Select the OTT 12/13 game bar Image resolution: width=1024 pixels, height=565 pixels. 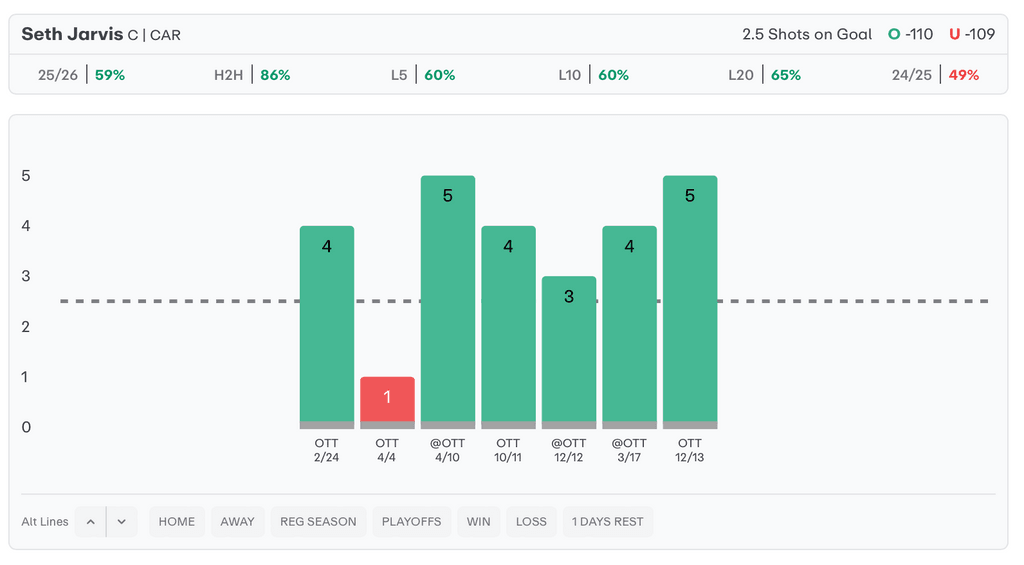[690, 302]
